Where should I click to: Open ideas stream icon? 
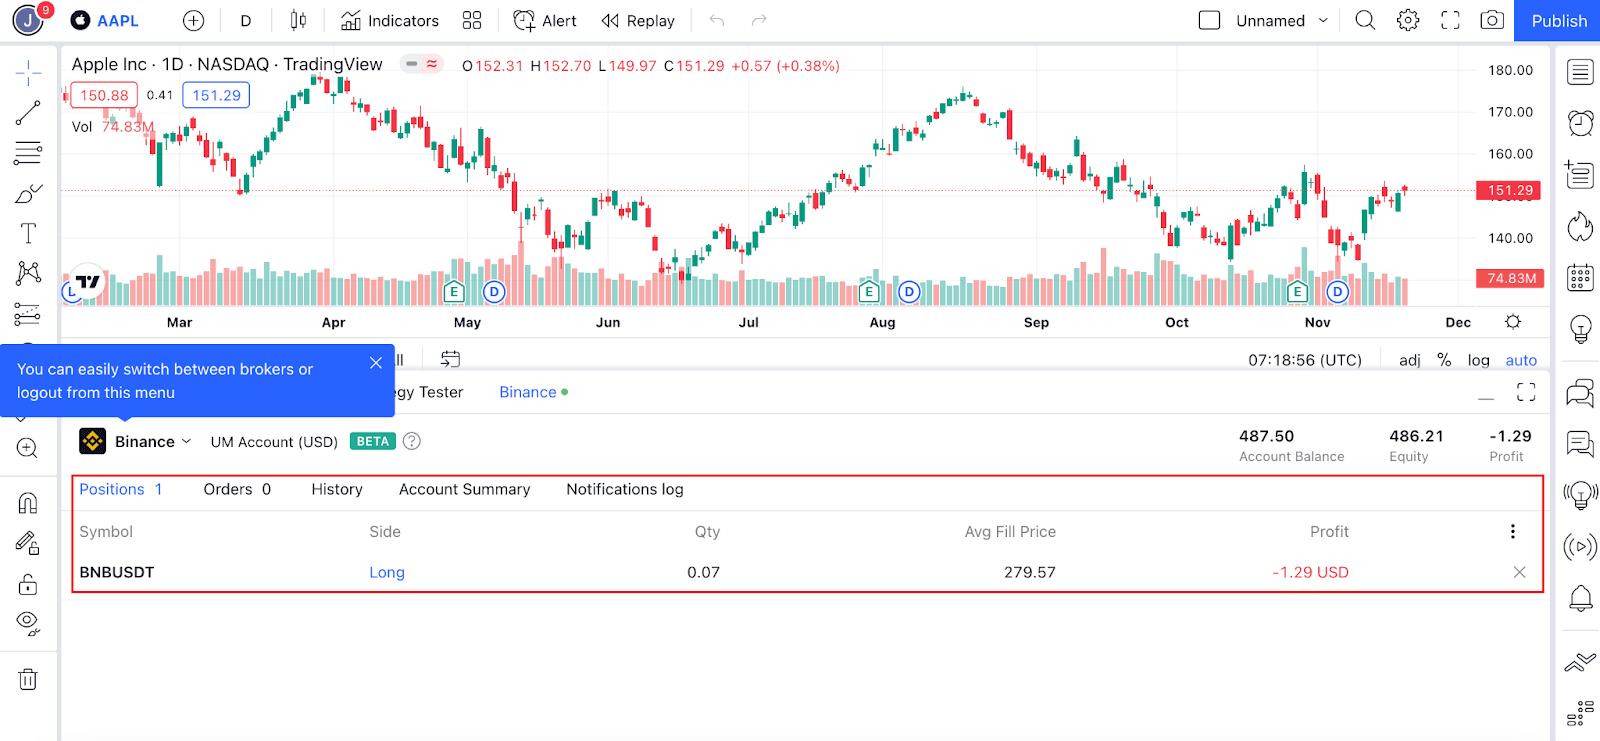(x=1580, y=495)
